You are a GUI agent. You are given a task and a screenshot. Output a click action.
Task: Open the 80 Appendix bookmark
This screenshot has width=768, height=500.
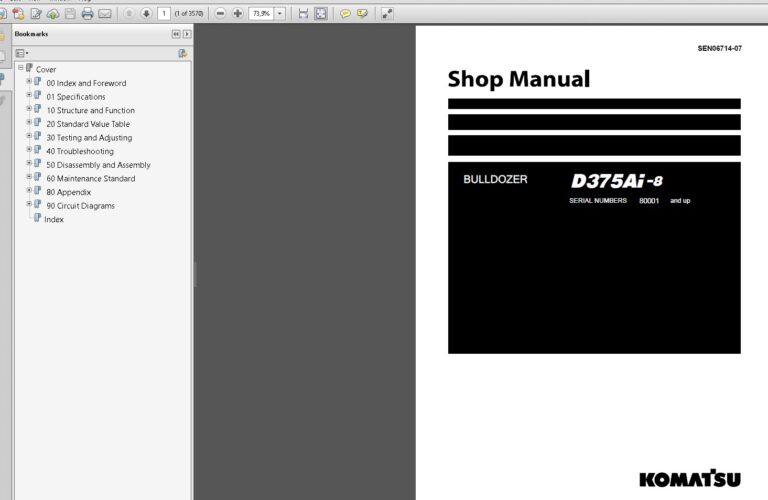click(x=69, y=192)
